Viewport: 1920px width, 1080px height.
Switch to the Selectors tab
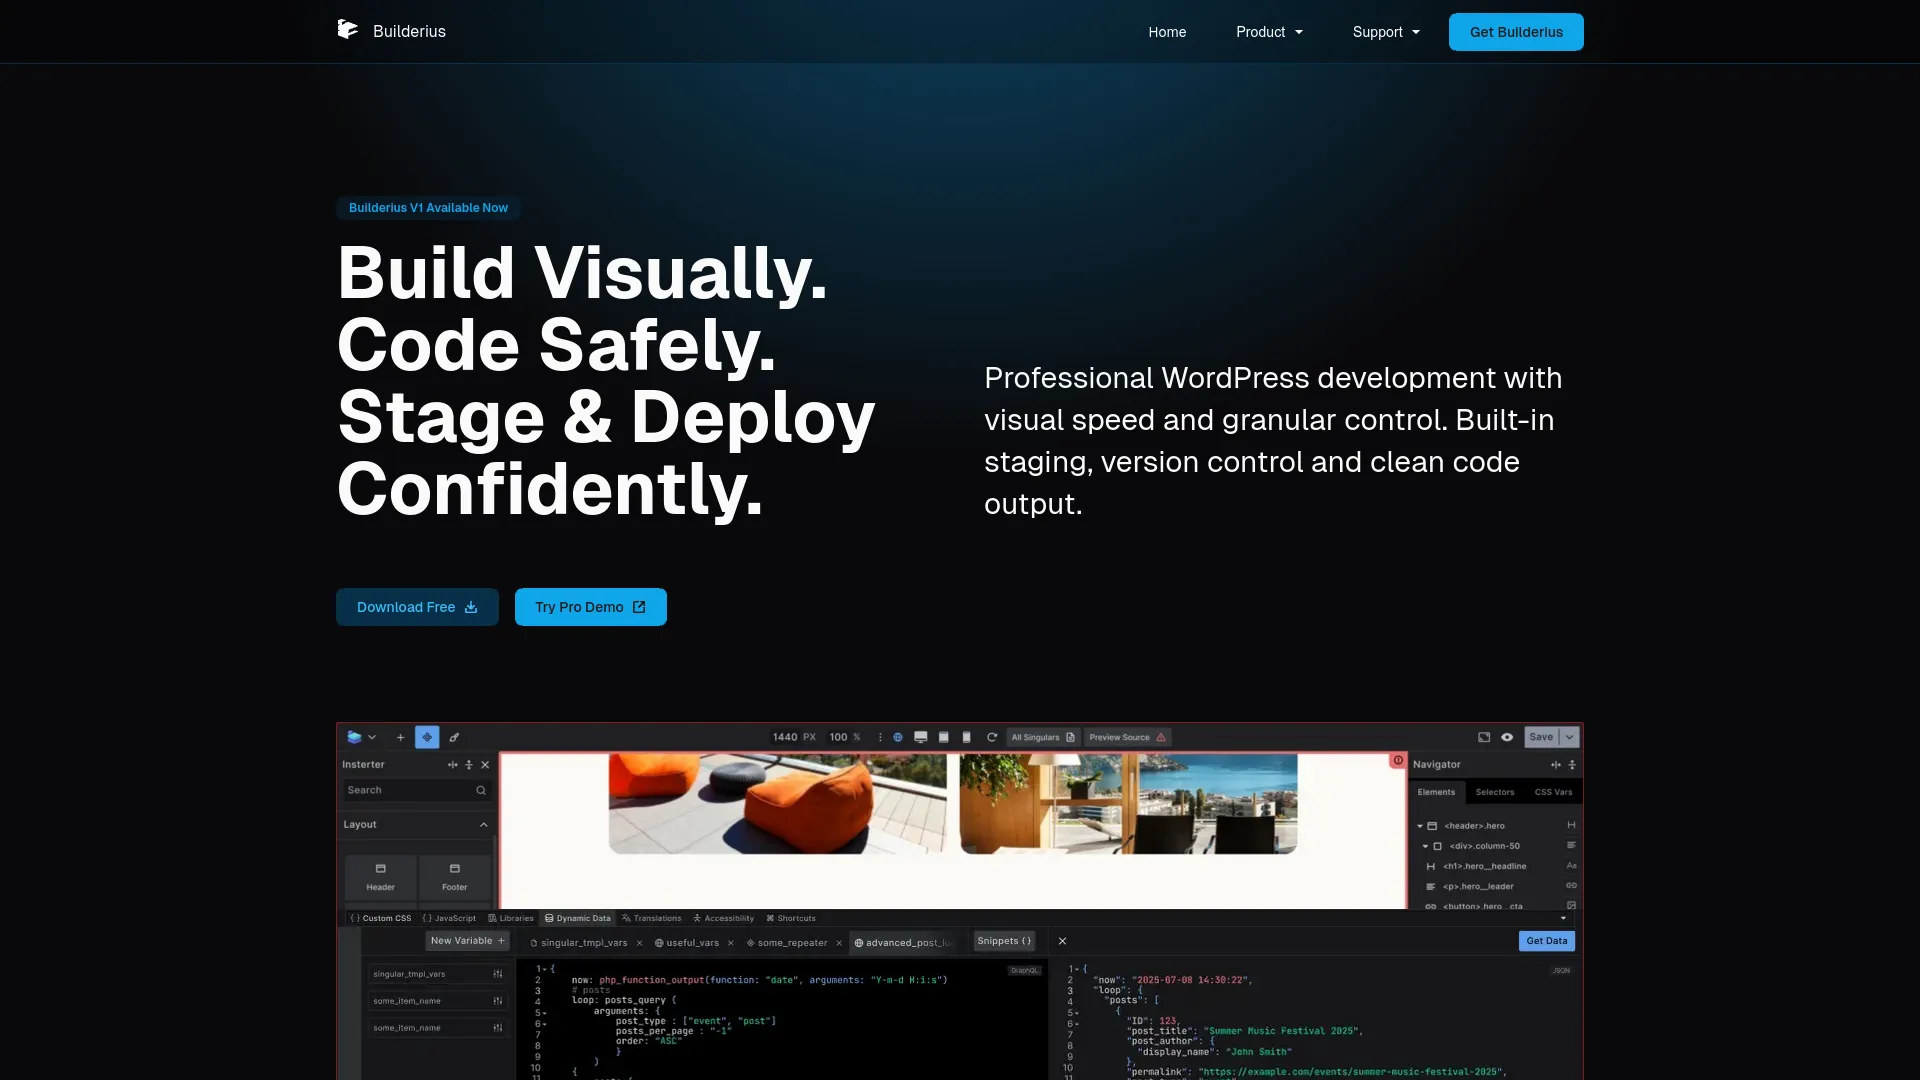1495,792
